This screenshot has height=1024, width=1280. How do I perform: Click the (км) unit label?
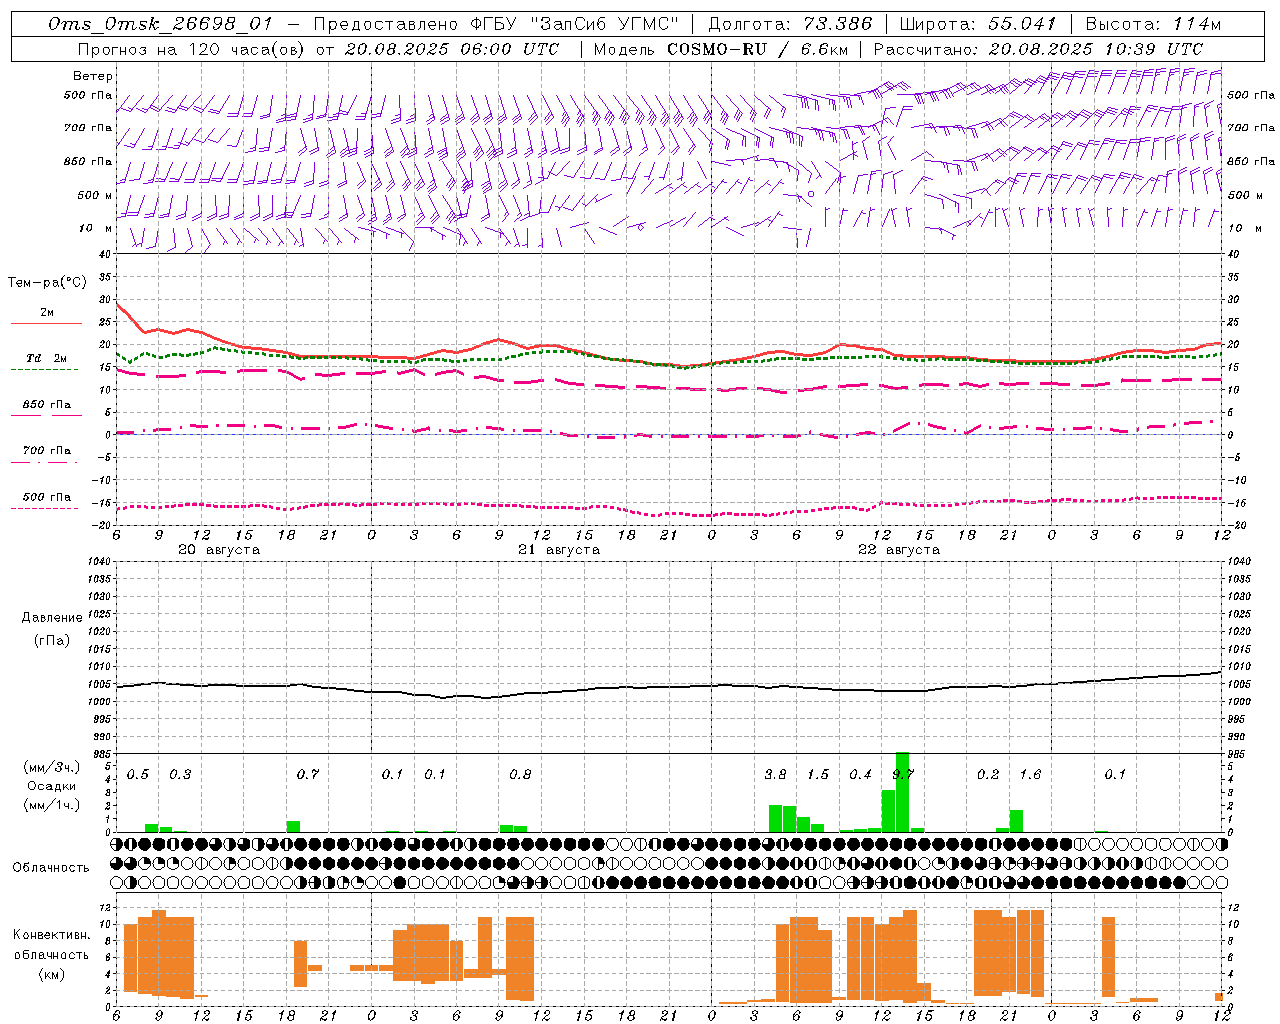coord(53,974)
